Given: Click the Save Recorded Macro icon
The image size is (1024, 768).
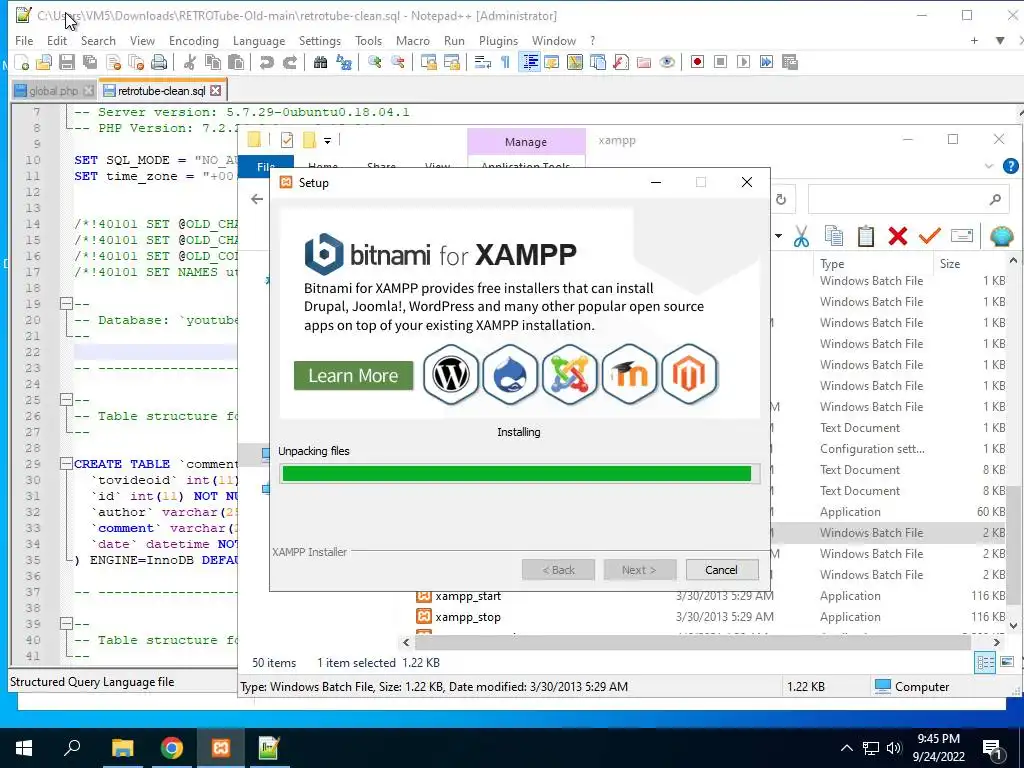Looking at the screenshot, I should coord(790,62).
